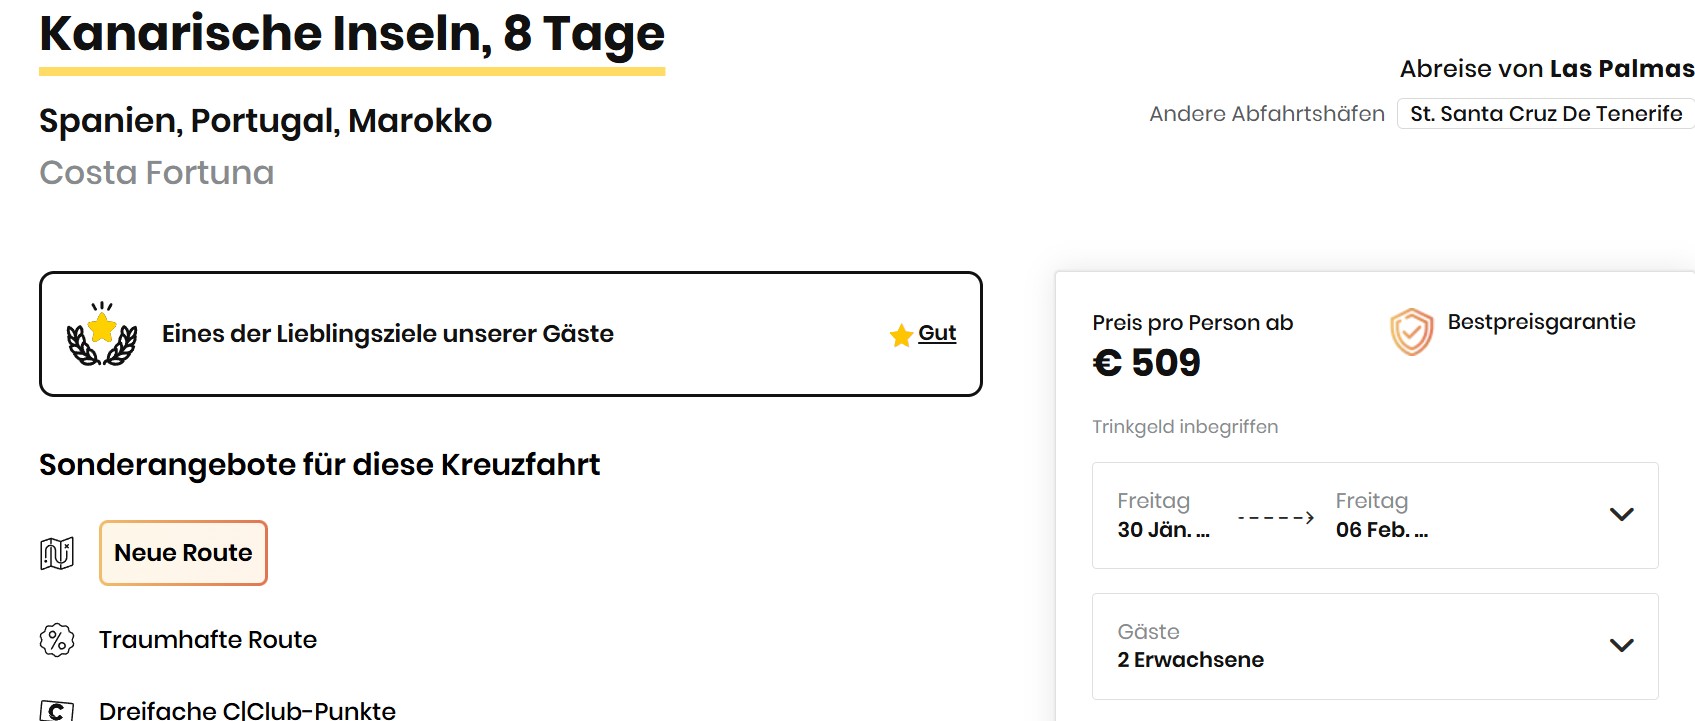1695x721 pixels.
Task: Click the Costa Fortuna ship name
Action: [156, 172]
